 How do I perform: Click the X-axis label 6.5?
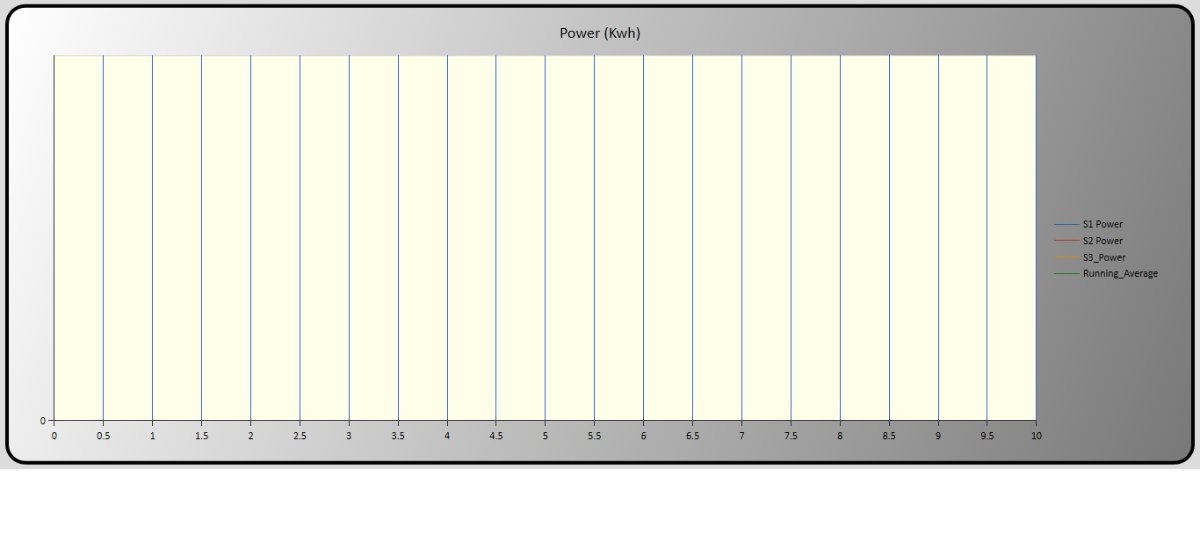692,437
